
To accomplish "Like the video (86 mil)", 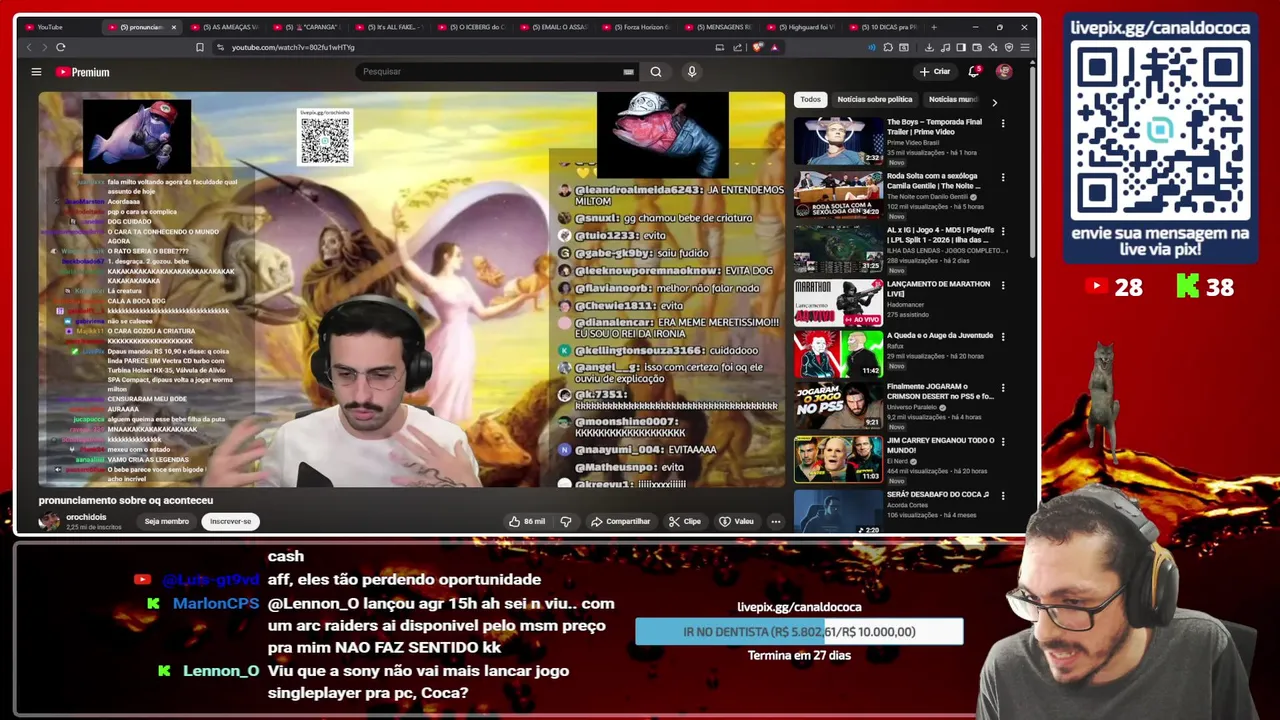I will 527,521.
